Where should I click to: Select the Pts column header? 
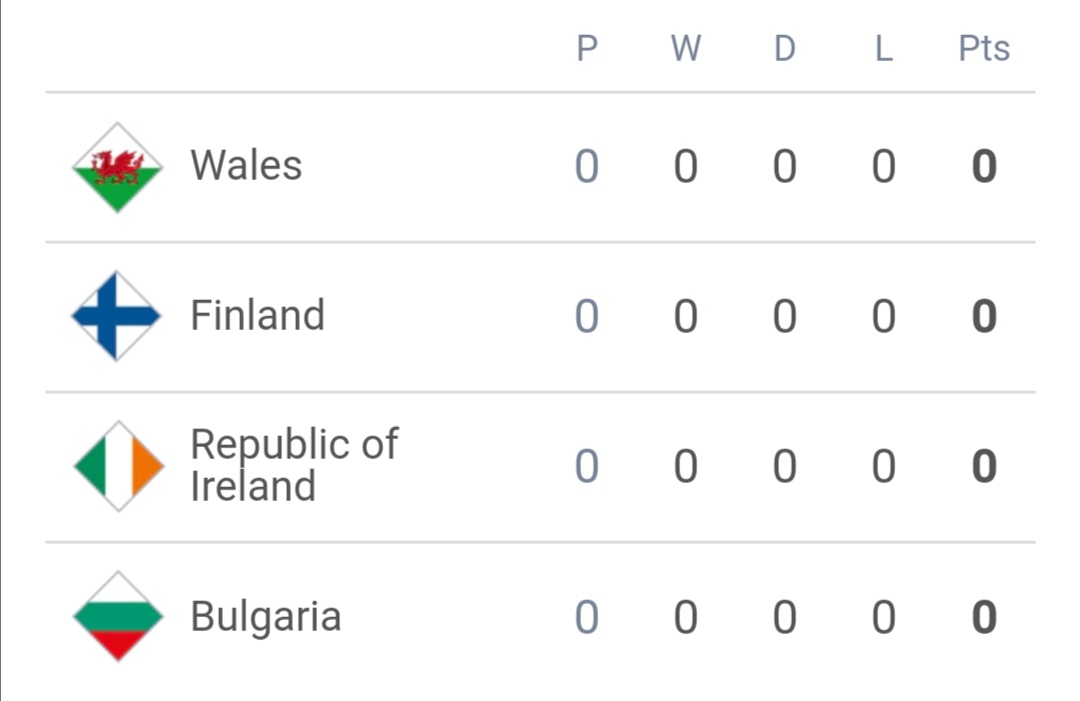point(984,49)
